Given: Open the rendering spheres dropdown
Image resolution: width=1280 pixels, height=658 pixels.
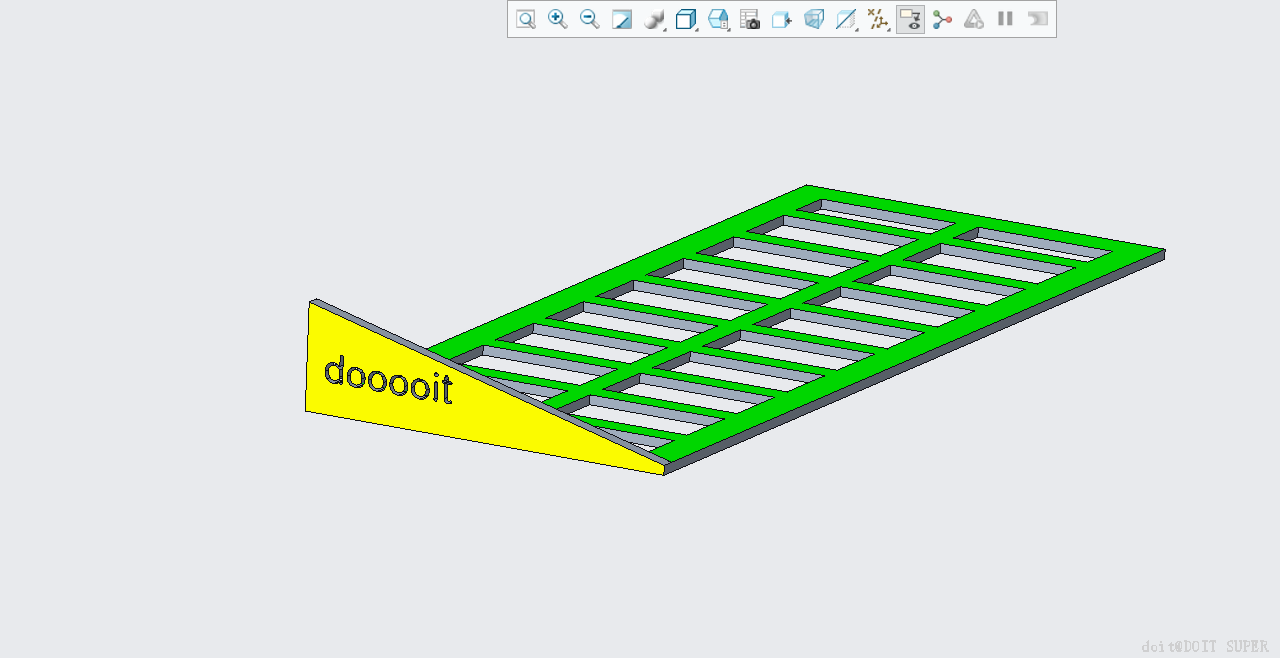Looking at the screenshot, I should tap(655, 19).
